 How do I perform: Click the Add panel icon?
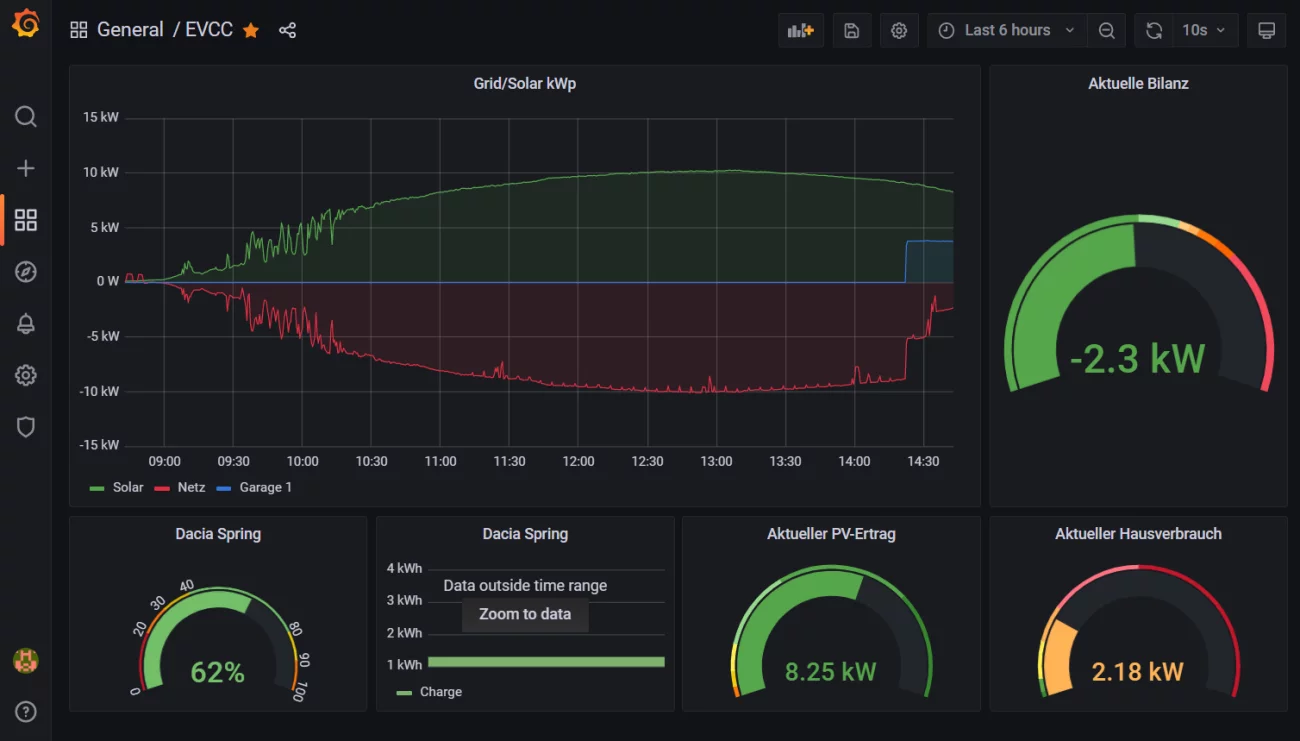tap(800, 30)
